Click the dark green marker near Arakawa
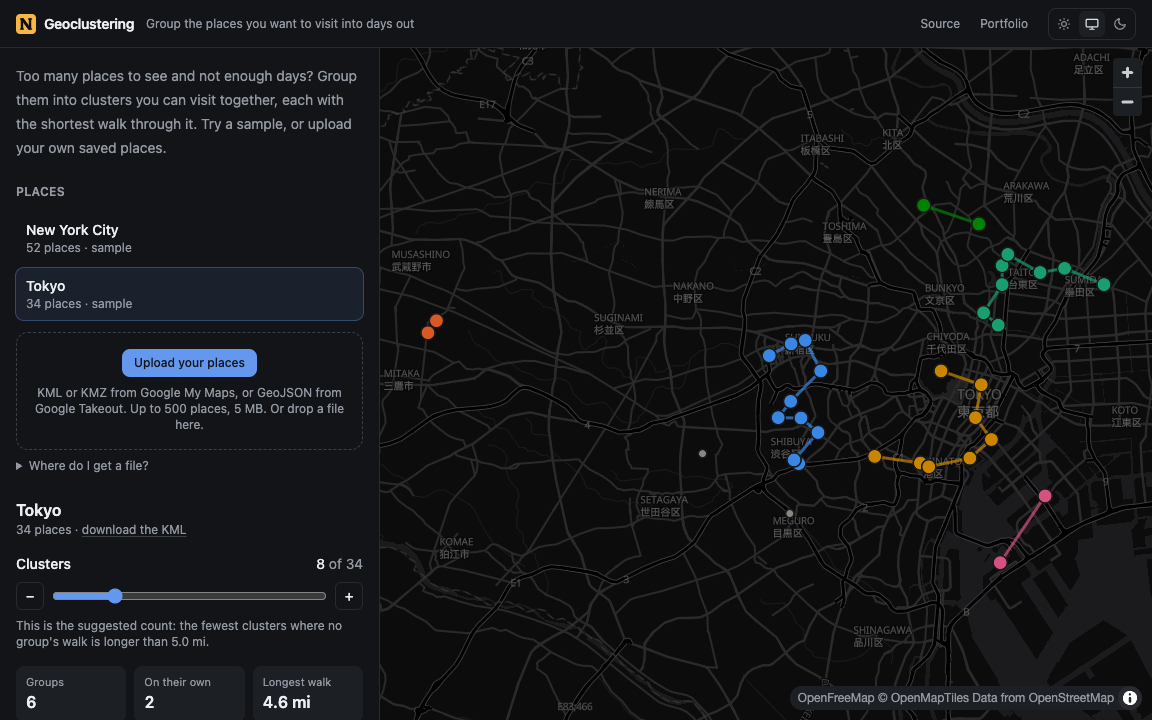Screen dimensions: 1152x720 click(x=979, y=224)
